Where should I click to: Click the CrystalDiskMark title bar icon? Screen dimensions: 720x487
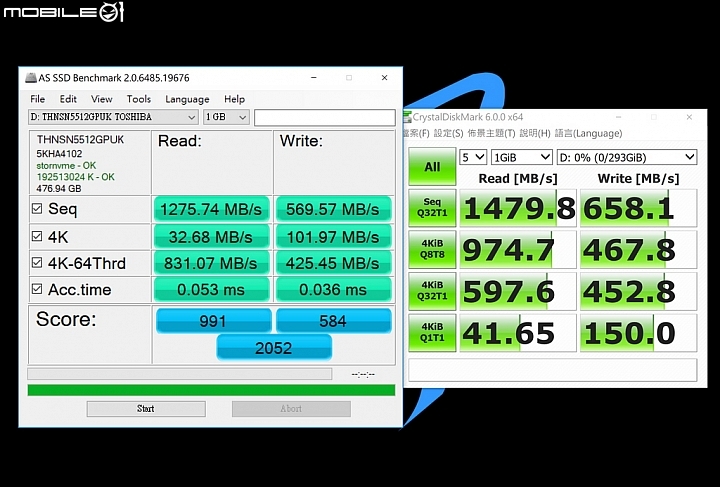point(407,117)
